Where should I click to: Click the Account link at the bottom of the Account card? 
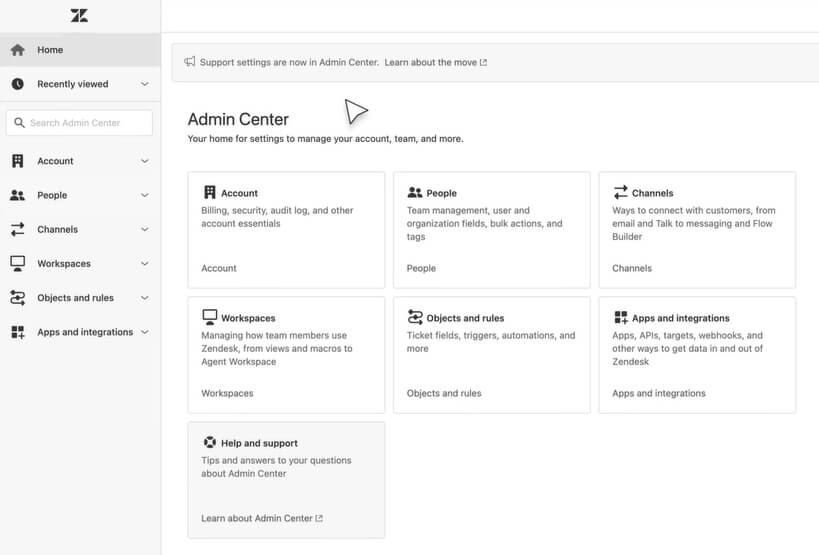(219, 268)
